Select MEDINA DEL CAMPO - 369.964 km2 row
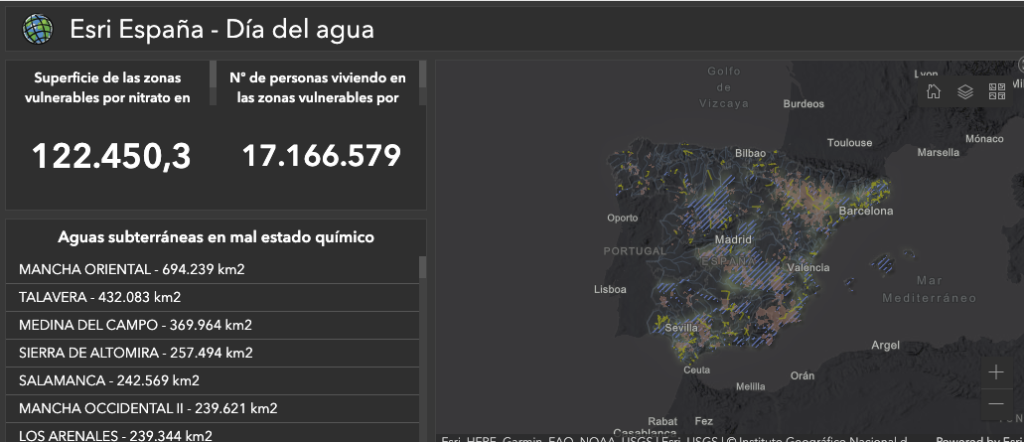The width and height of the screenshot is (1024, 442). tap(212, 325)
